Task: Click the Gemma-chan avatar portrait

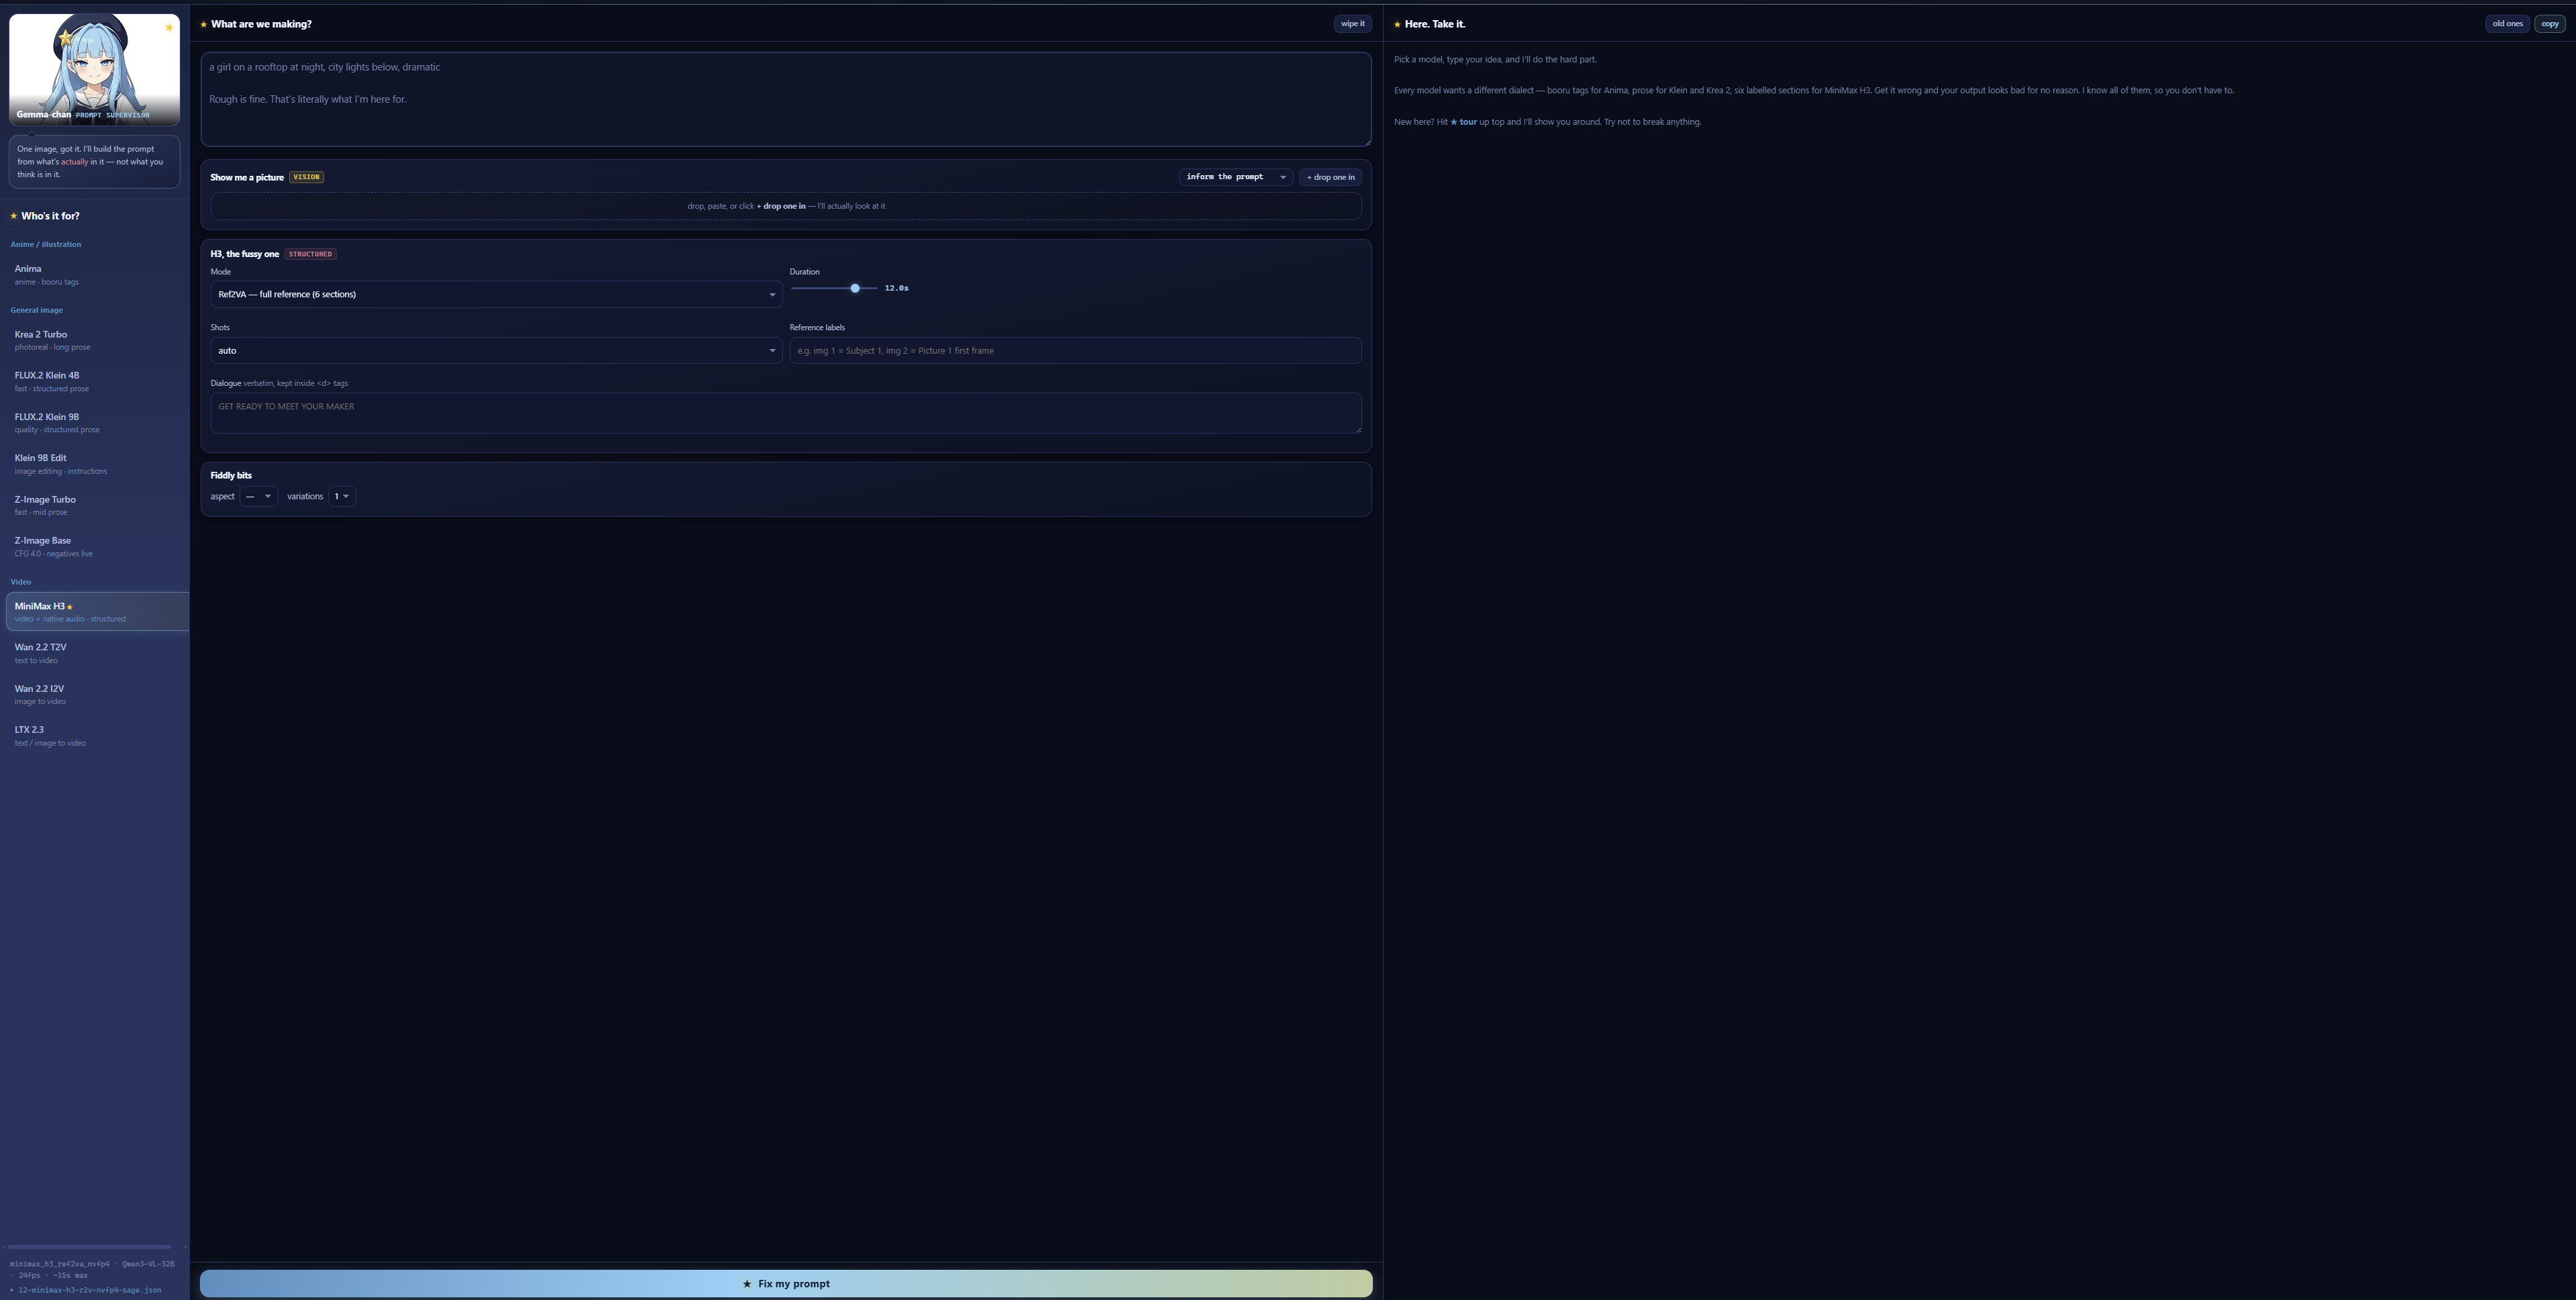Action: click(94, 69)
